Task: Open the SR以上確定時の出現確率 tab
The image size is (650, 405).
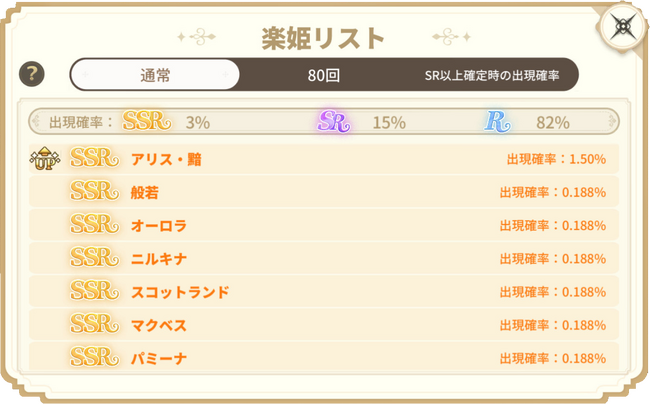Action: coord(493,75)
